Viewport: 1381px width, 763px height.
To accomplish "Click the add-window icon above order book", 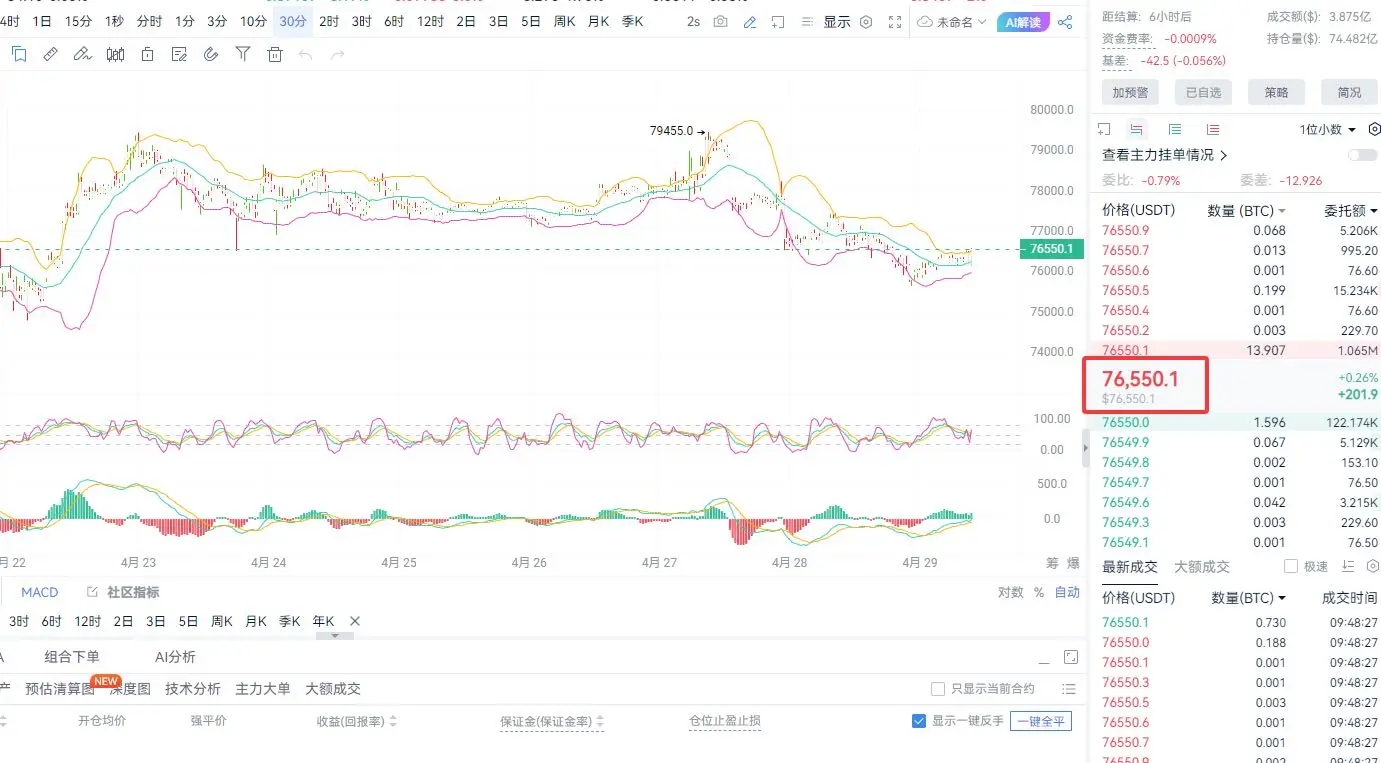I will [1104, 129].
